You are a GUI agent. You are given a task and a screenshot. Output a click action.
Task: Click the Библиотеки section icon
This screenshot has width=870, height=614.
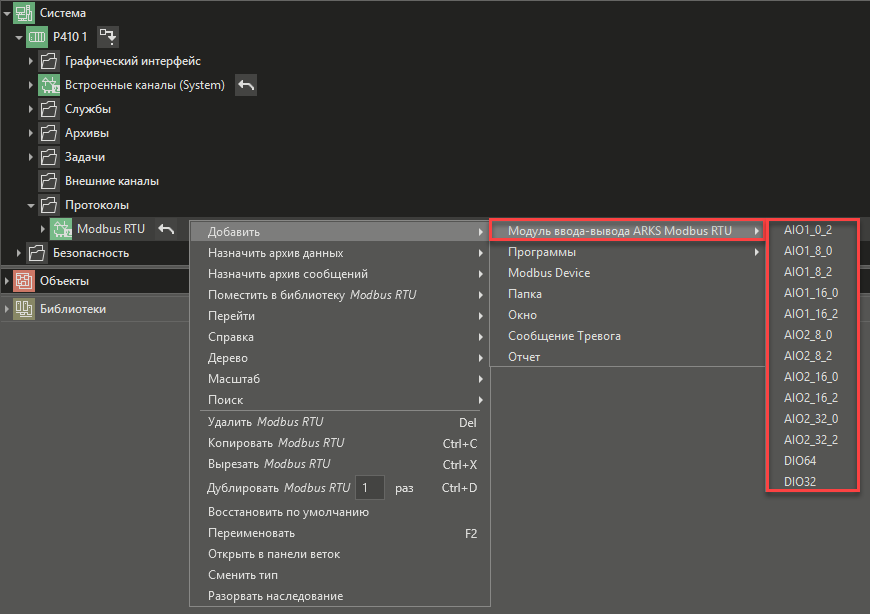[x=24, y=308]
